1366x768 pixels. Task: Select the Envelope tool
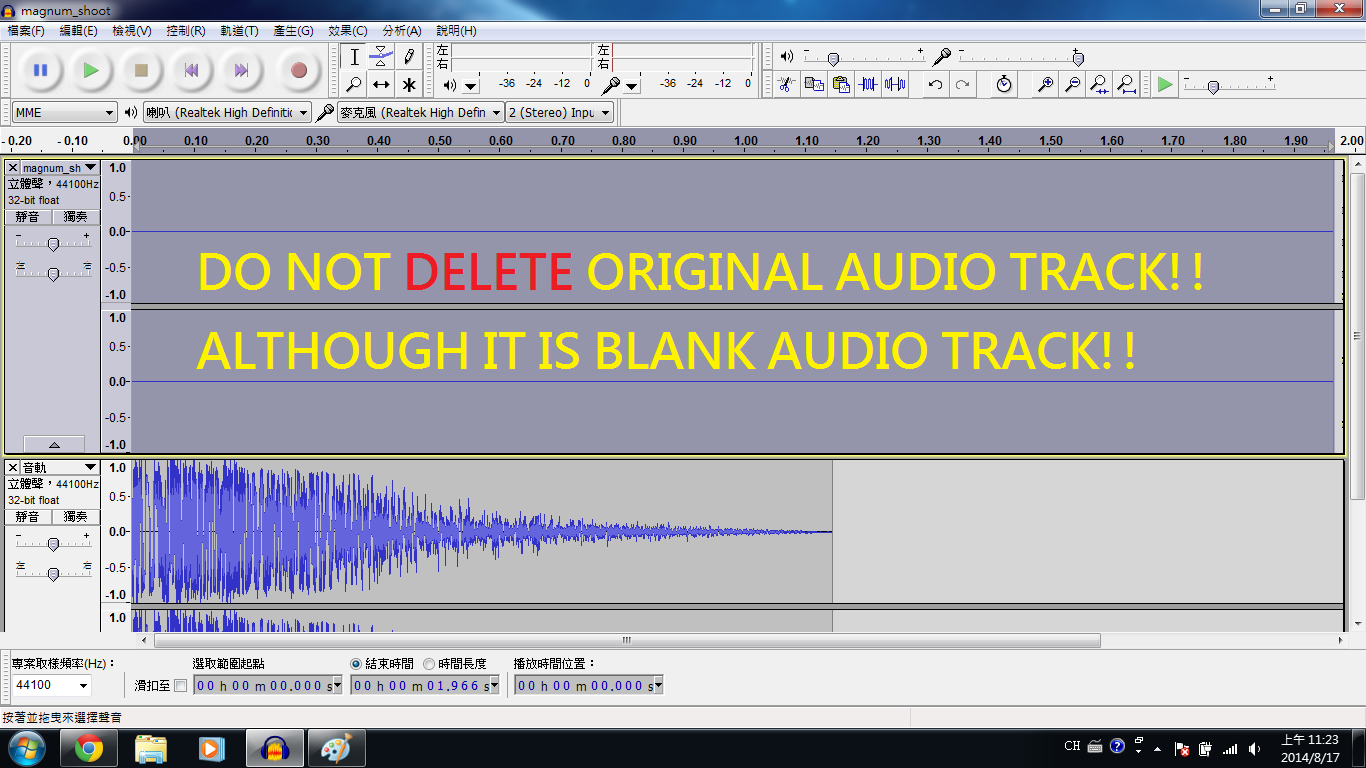[381, 57]
